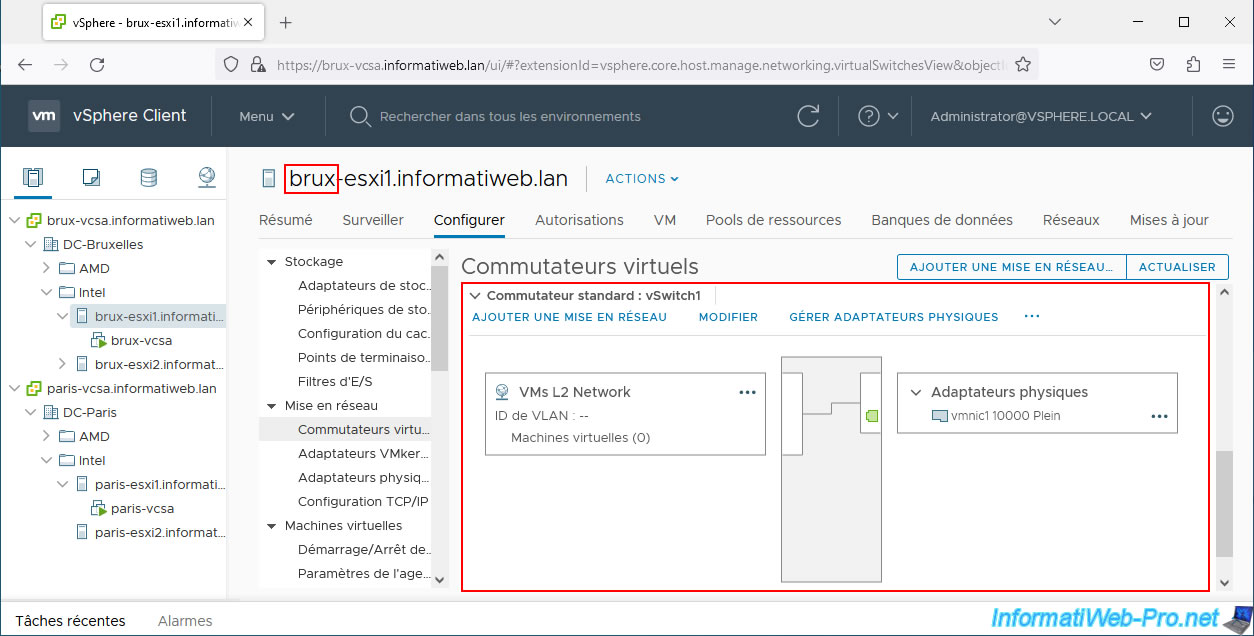Open the VMs and Templates inventory view
The image size is (1254, 636).
[91, 178]
